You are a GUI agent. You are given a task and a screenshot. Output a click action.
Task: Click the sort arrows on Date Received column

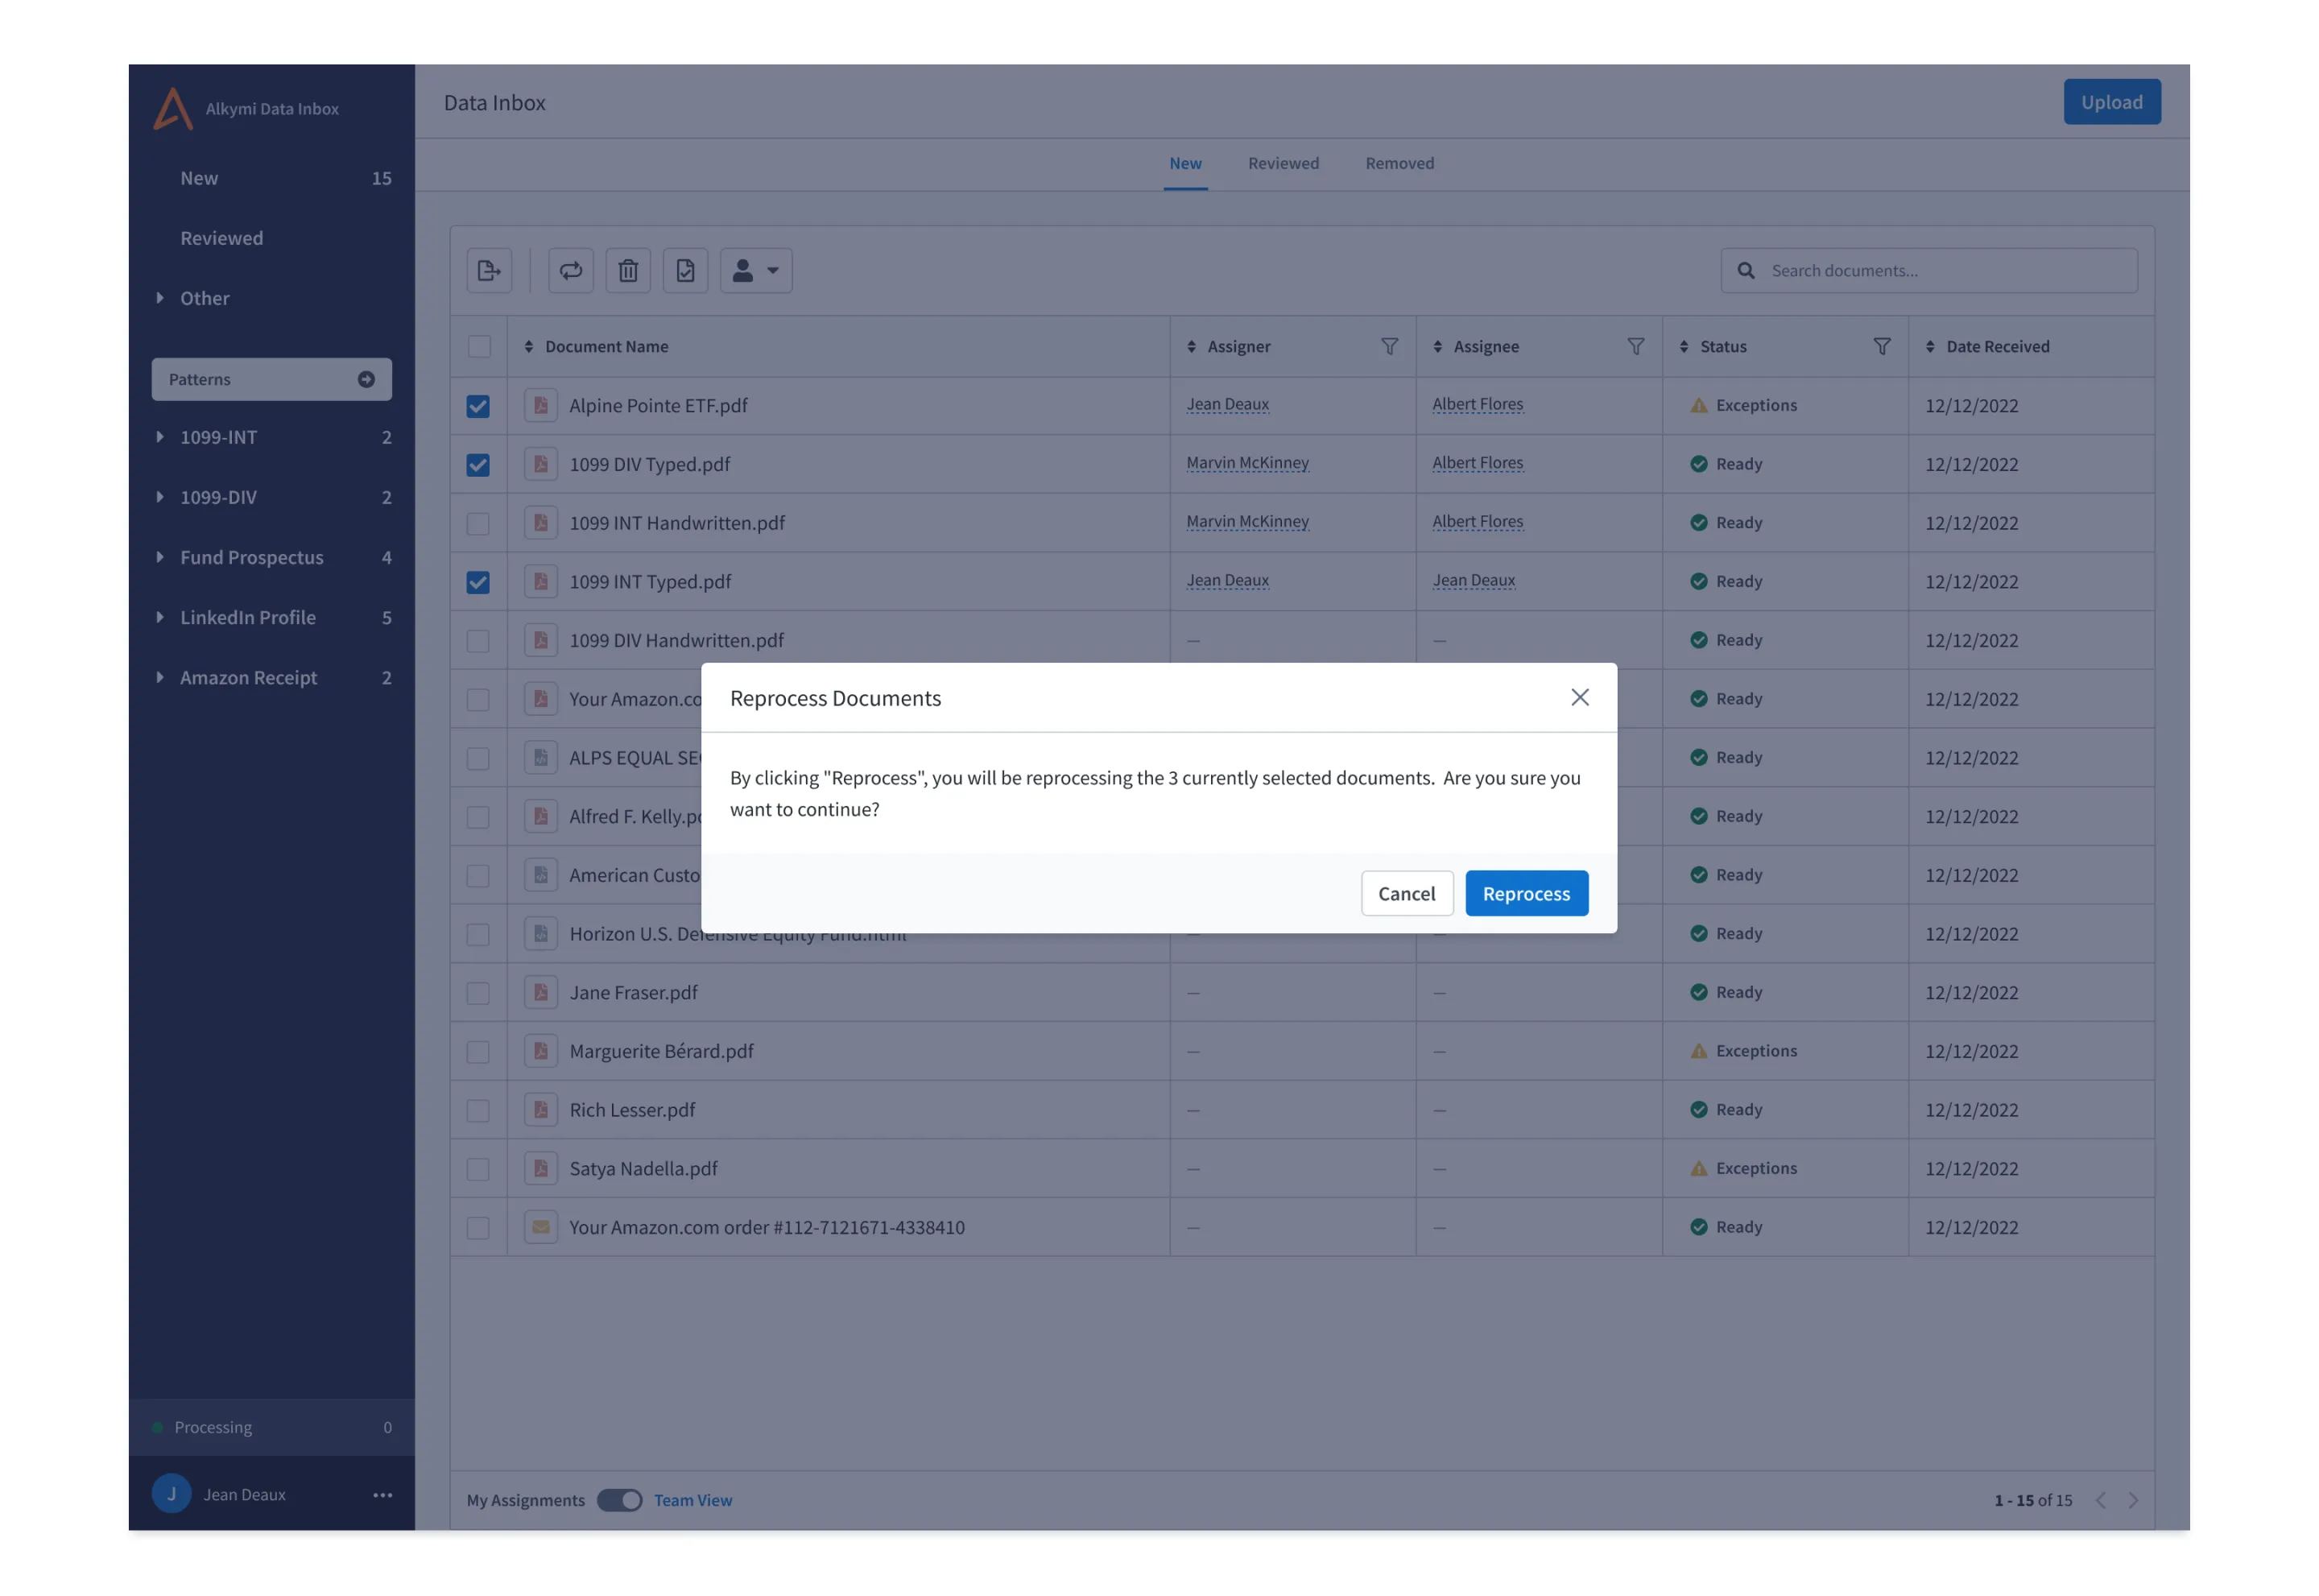pyautogui.click(x=1929, y=346)
